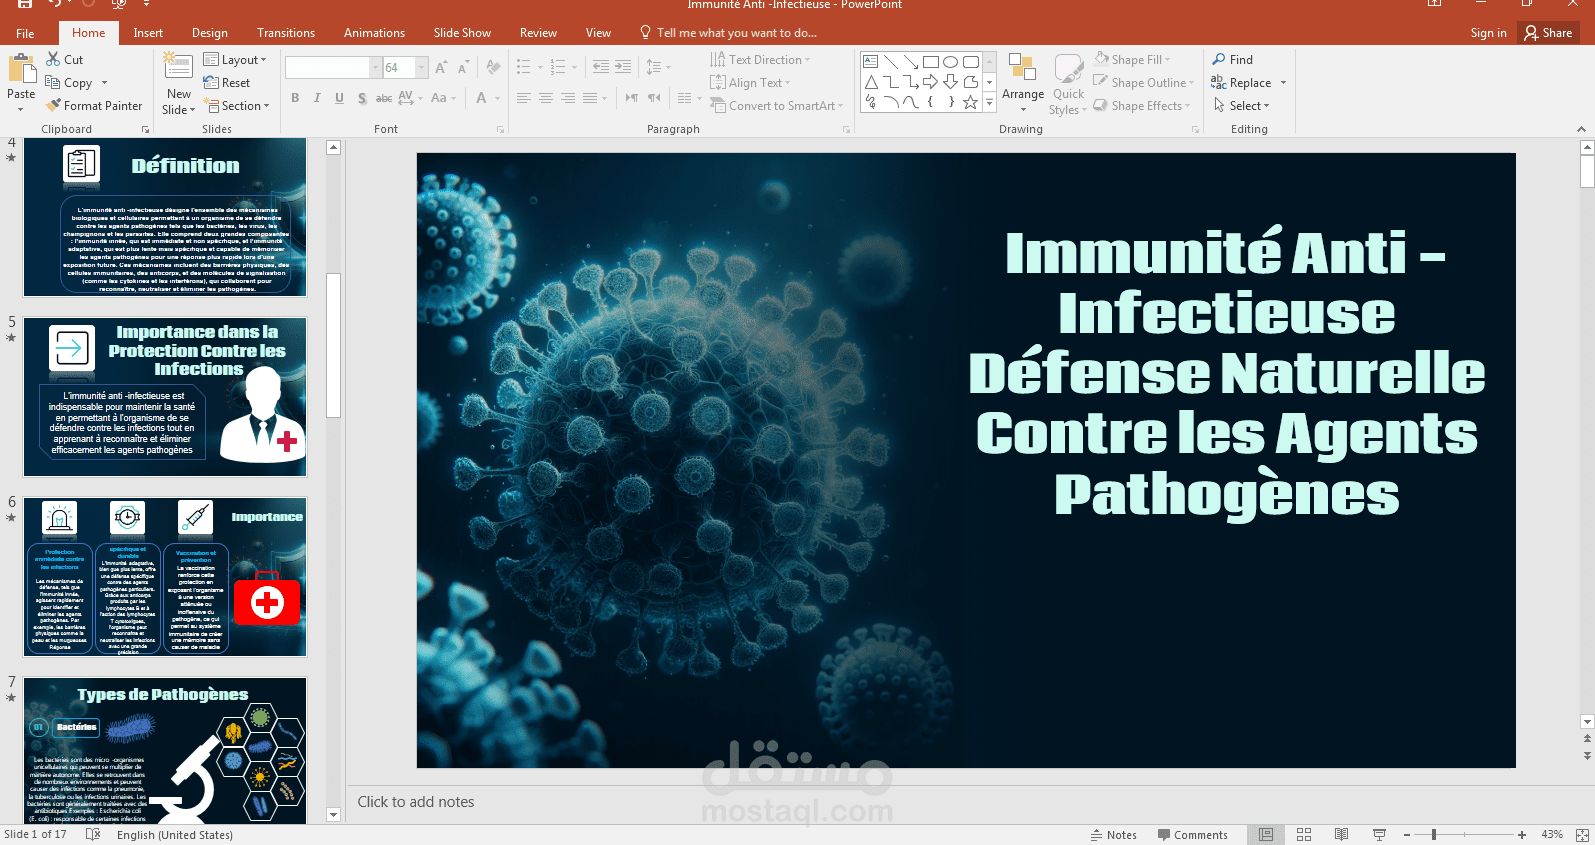Toggle the Notes pane button

1113,835
